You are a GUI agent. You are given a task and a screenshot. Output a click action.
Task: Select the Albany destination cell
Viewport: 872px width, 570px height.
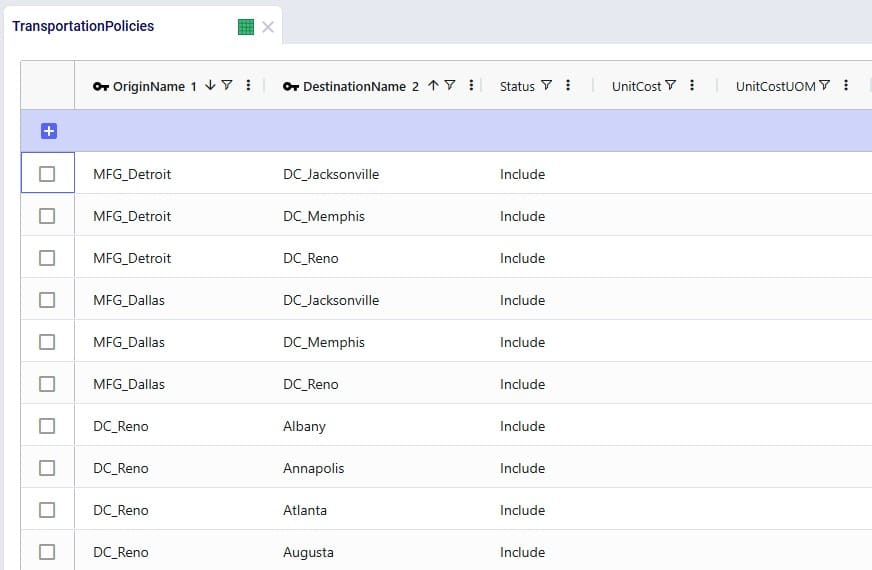click(304, 427)
